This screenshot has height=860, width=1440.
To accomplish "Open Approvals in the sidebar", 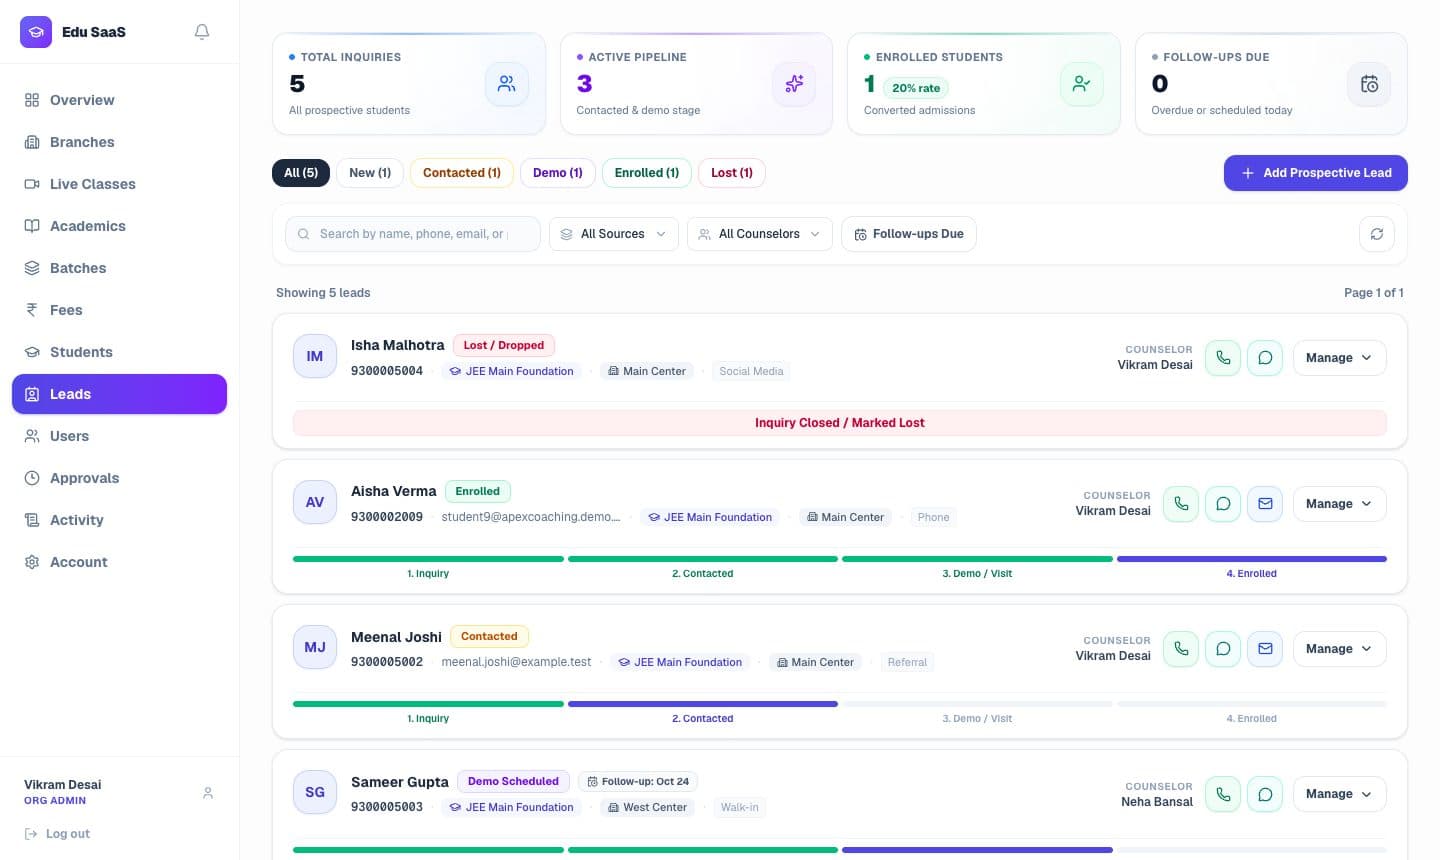I will 119,478.
